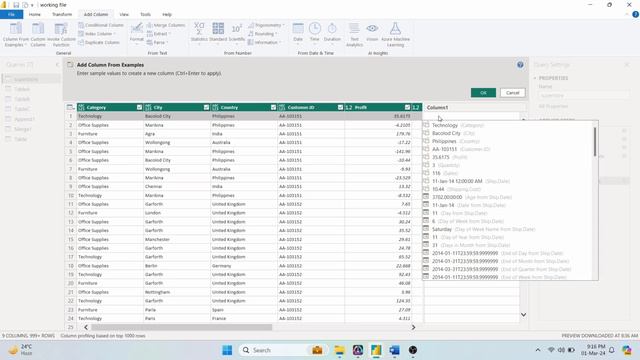Screen dimensions: 640x360
Task: Click the notification bell in system tray
Action: [611, 350]
